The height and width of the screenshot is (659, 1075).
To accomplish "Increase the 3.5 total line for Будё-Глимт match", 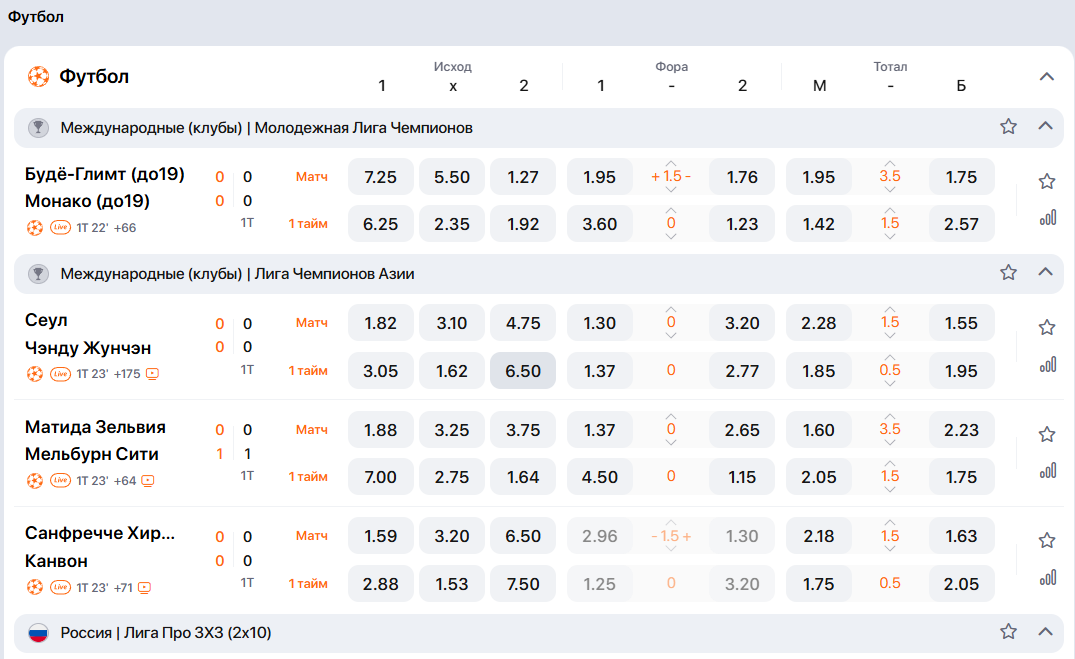I will (889, 163).
